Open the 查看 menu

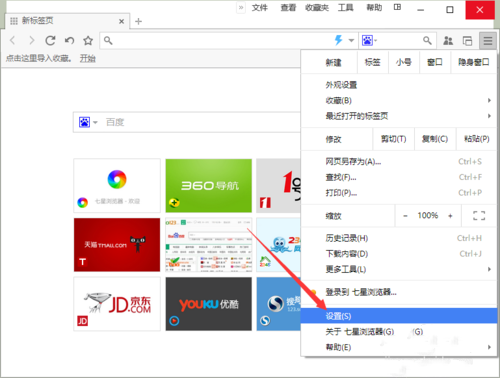point(288,8)
